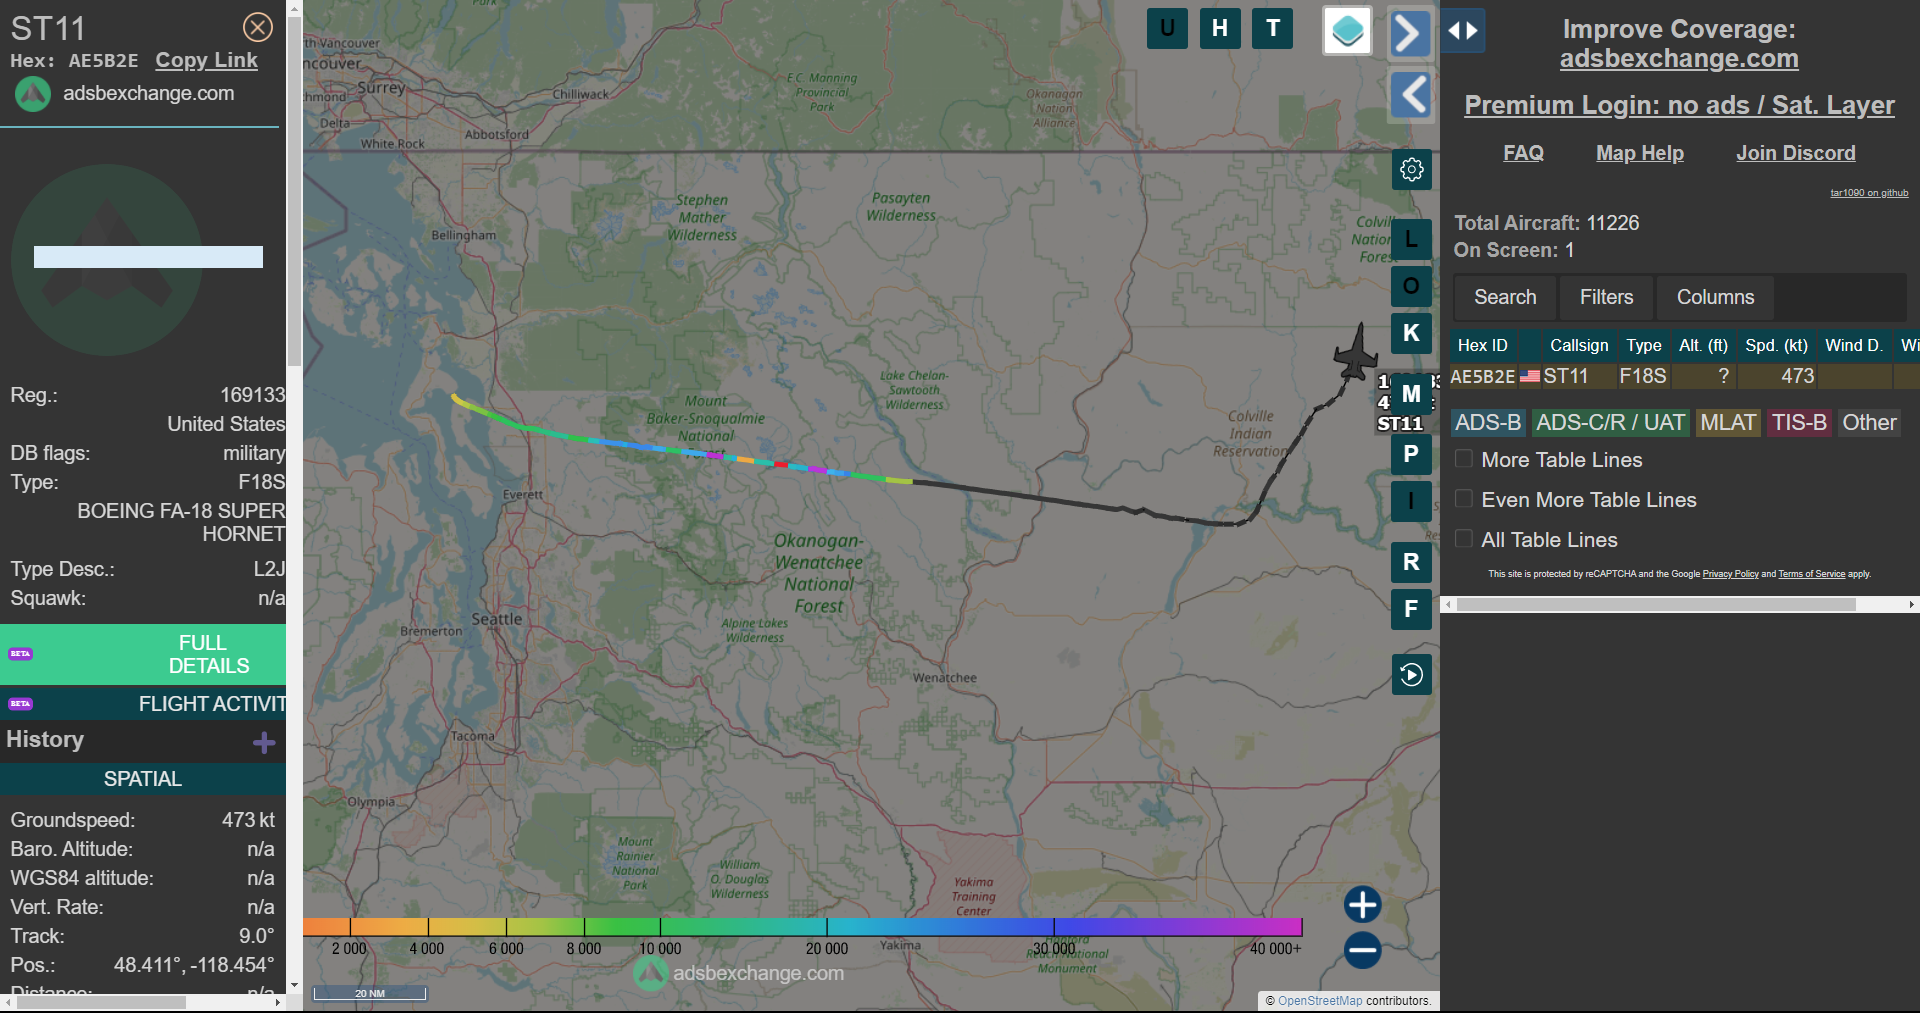Open reCAPTCHA Privacy Policy link
1920x1013 pixels.
[x=1730, y=574]
